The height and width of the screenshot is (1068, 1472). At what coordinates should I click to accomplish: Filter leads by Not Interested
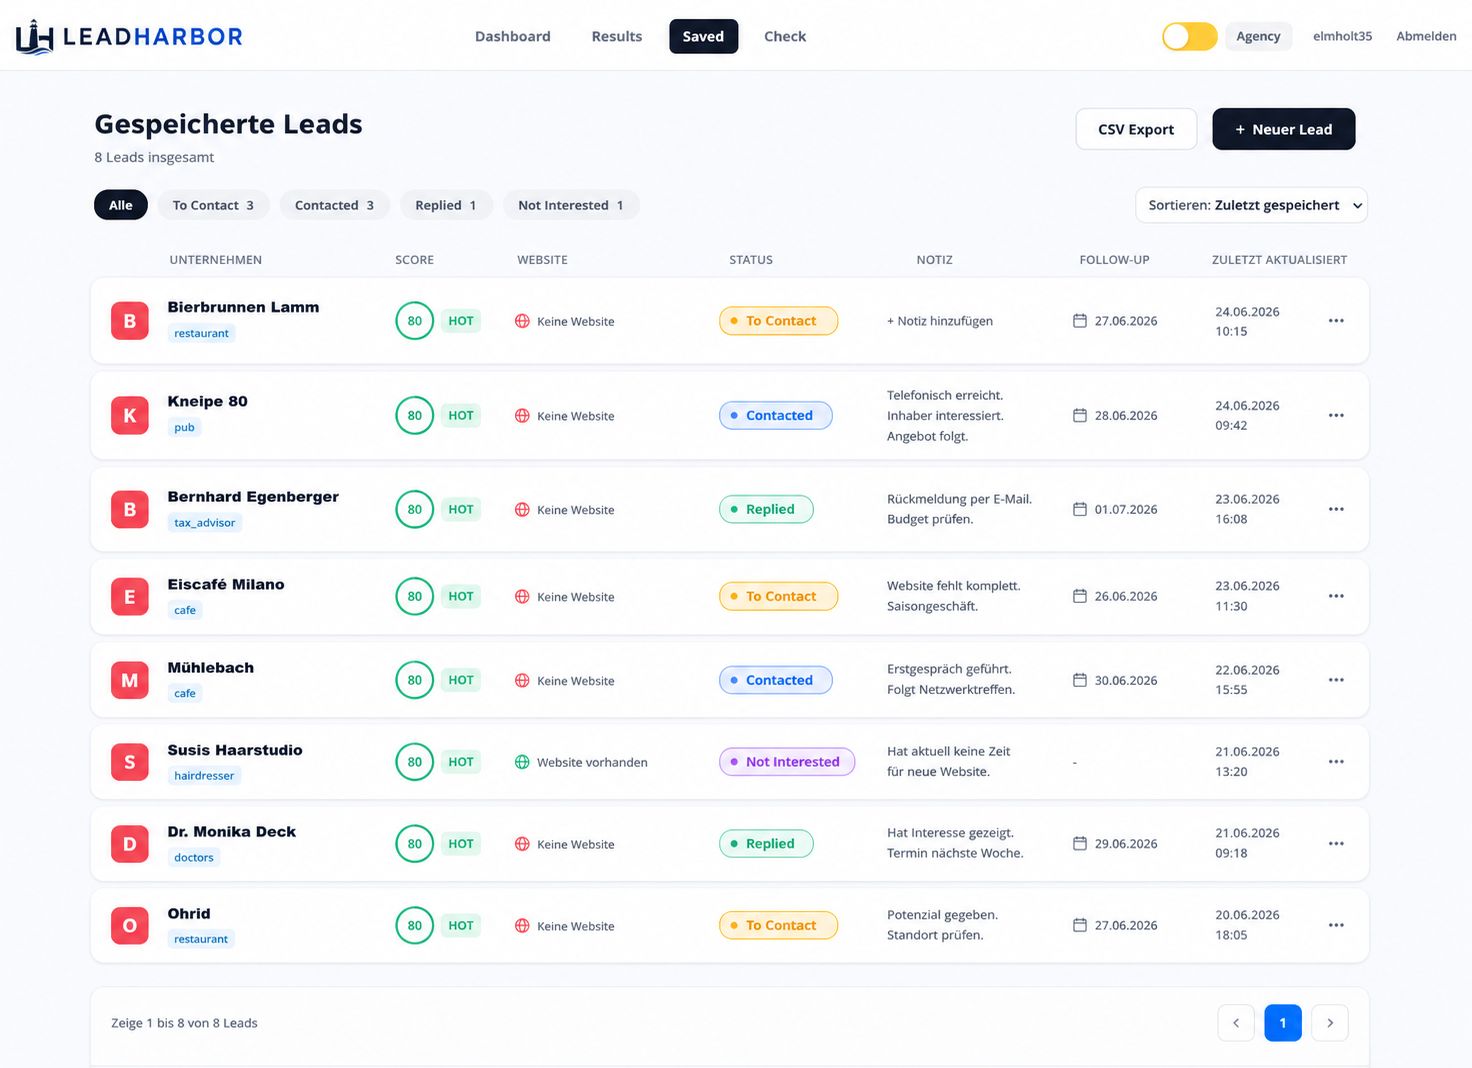point(571,205)
